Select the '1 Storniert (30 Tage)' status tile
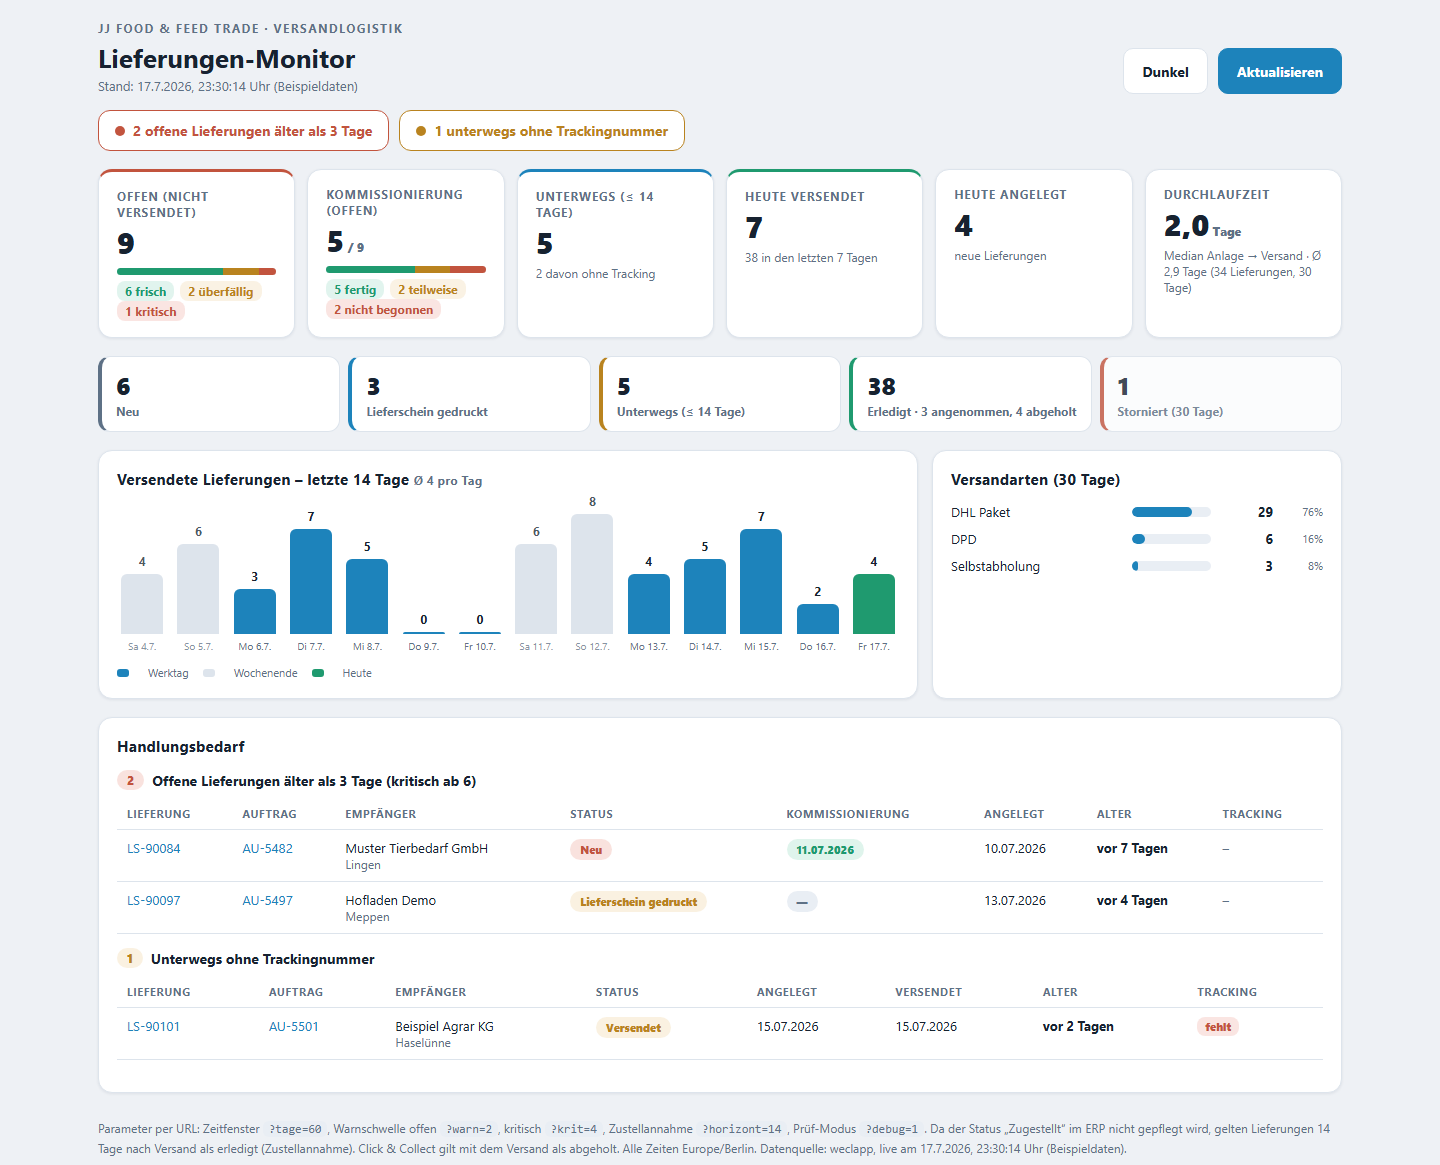The image size is (1440, 1165). (x=1221, y=394)
